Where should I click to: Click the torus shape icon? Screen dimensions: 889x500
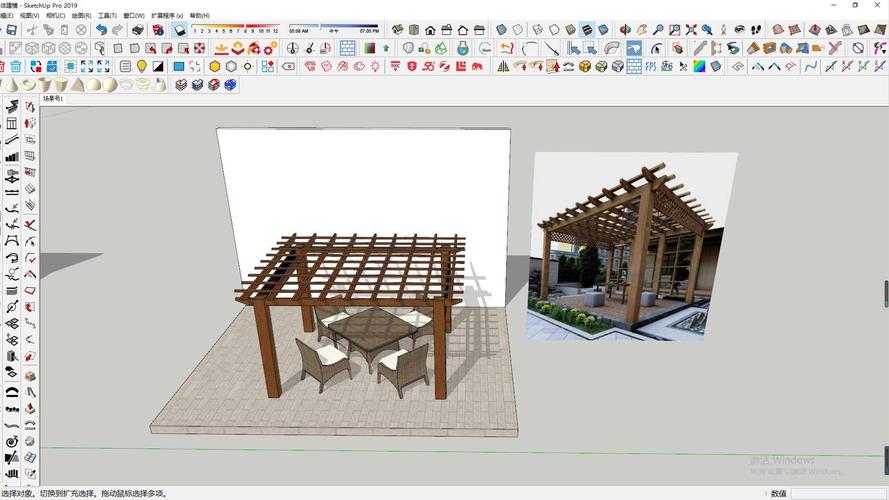click(x=28, y=85)
